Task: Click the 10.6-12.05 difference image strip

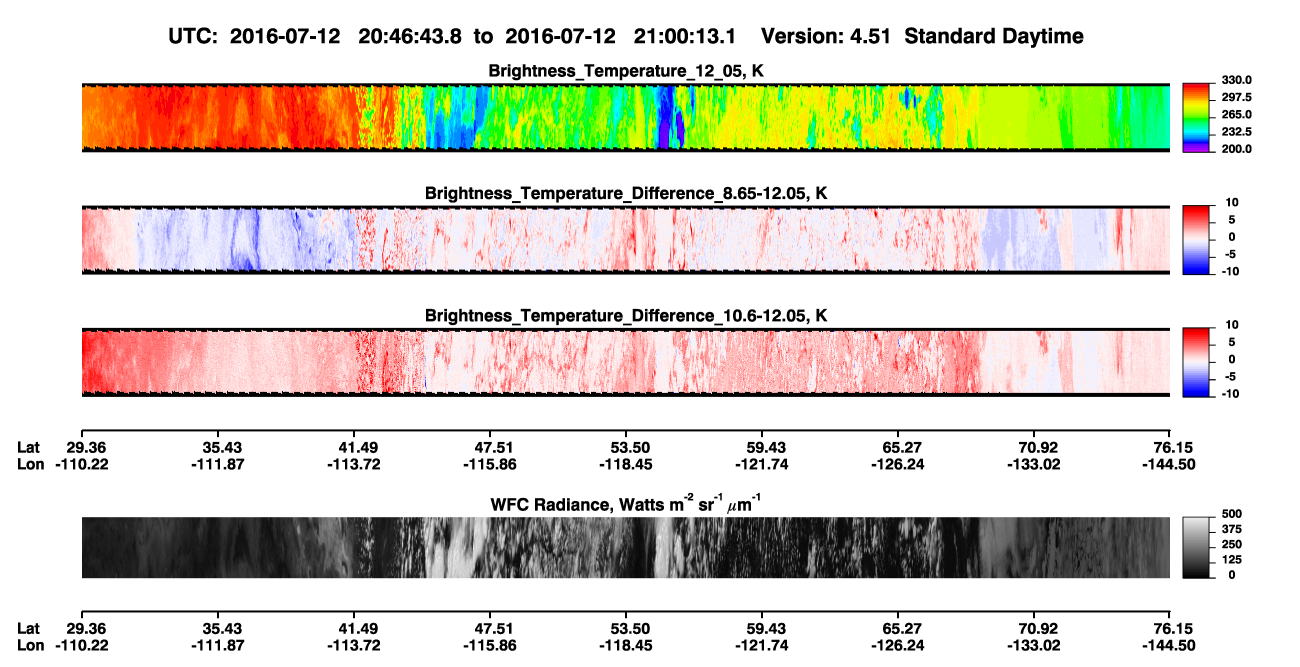Action: click(625, 361)
